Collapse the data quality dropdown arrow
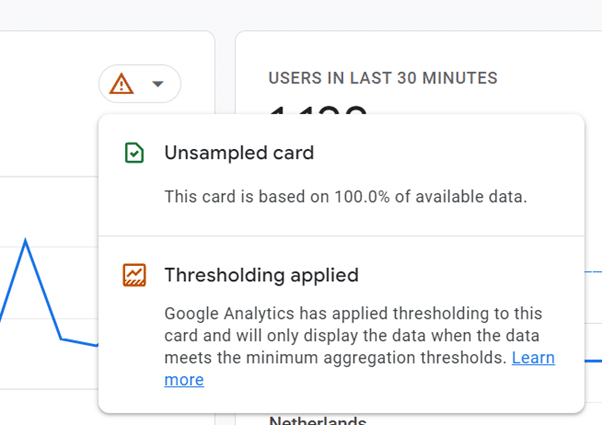This screenshot has width=602, height=425. point(158,84)
